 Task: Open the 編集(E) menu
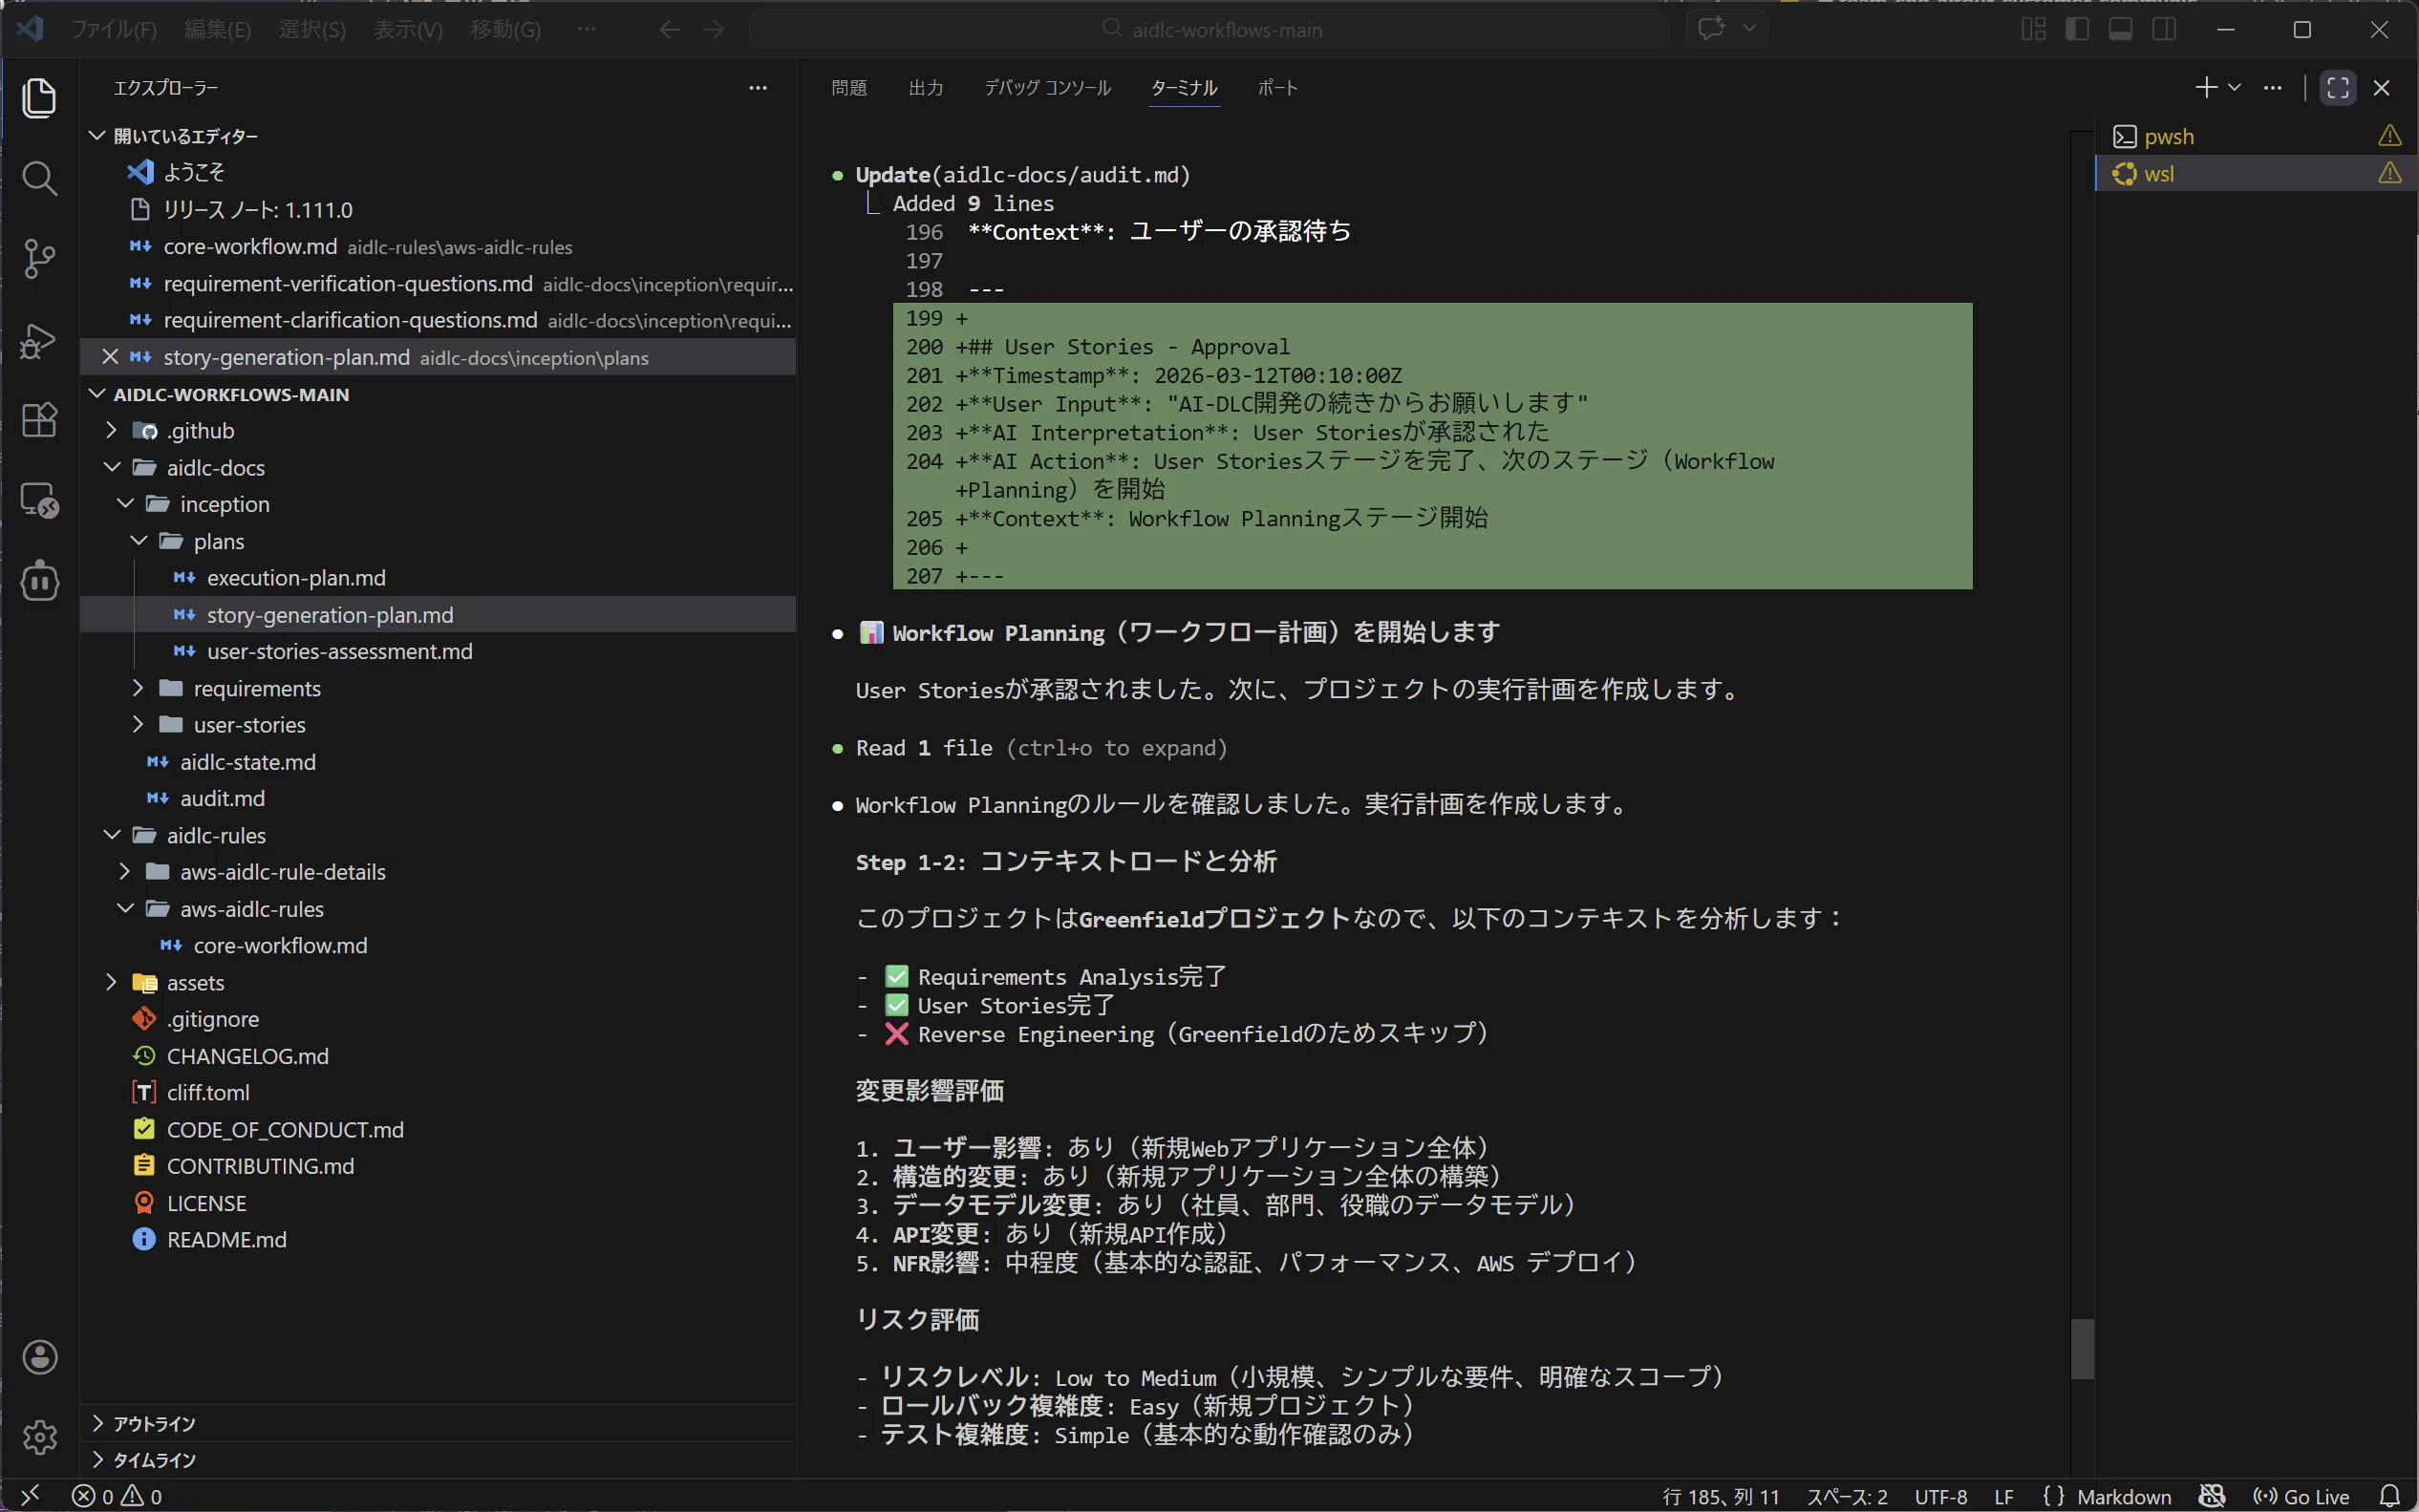tap(217, 30)
